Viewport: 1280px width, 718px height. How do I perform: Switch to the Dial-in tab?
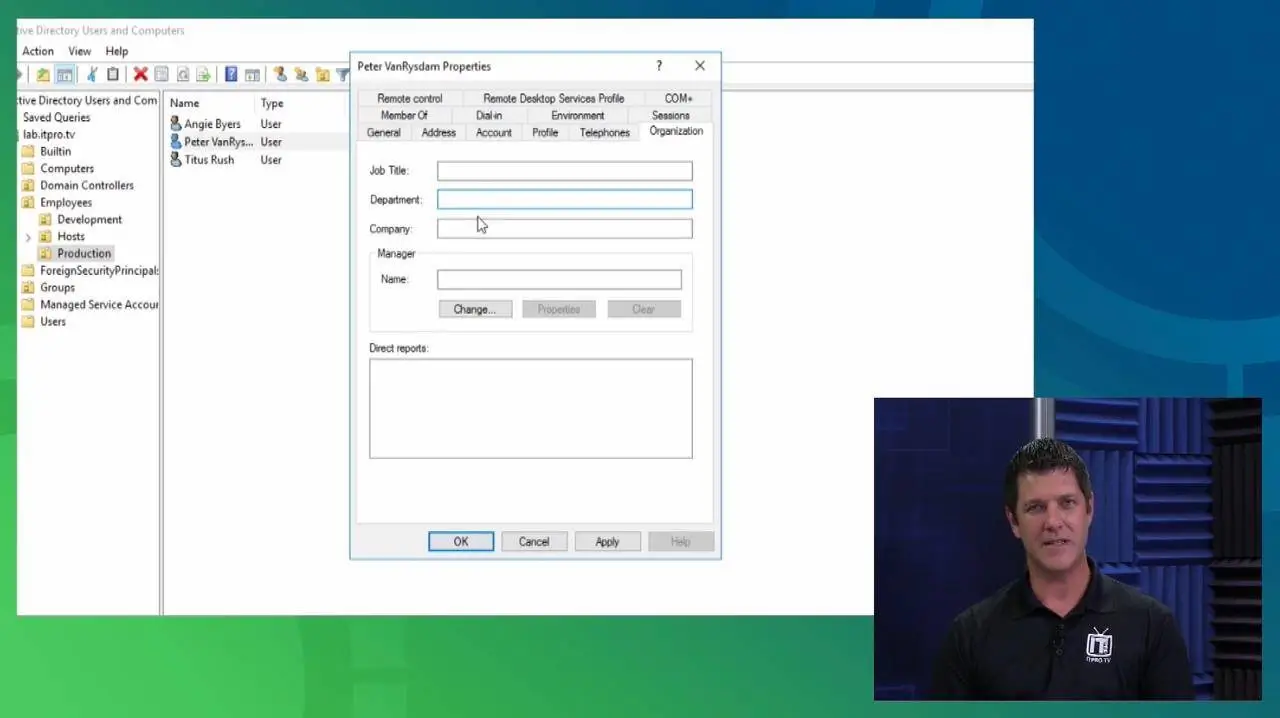(x=489, y=115)
